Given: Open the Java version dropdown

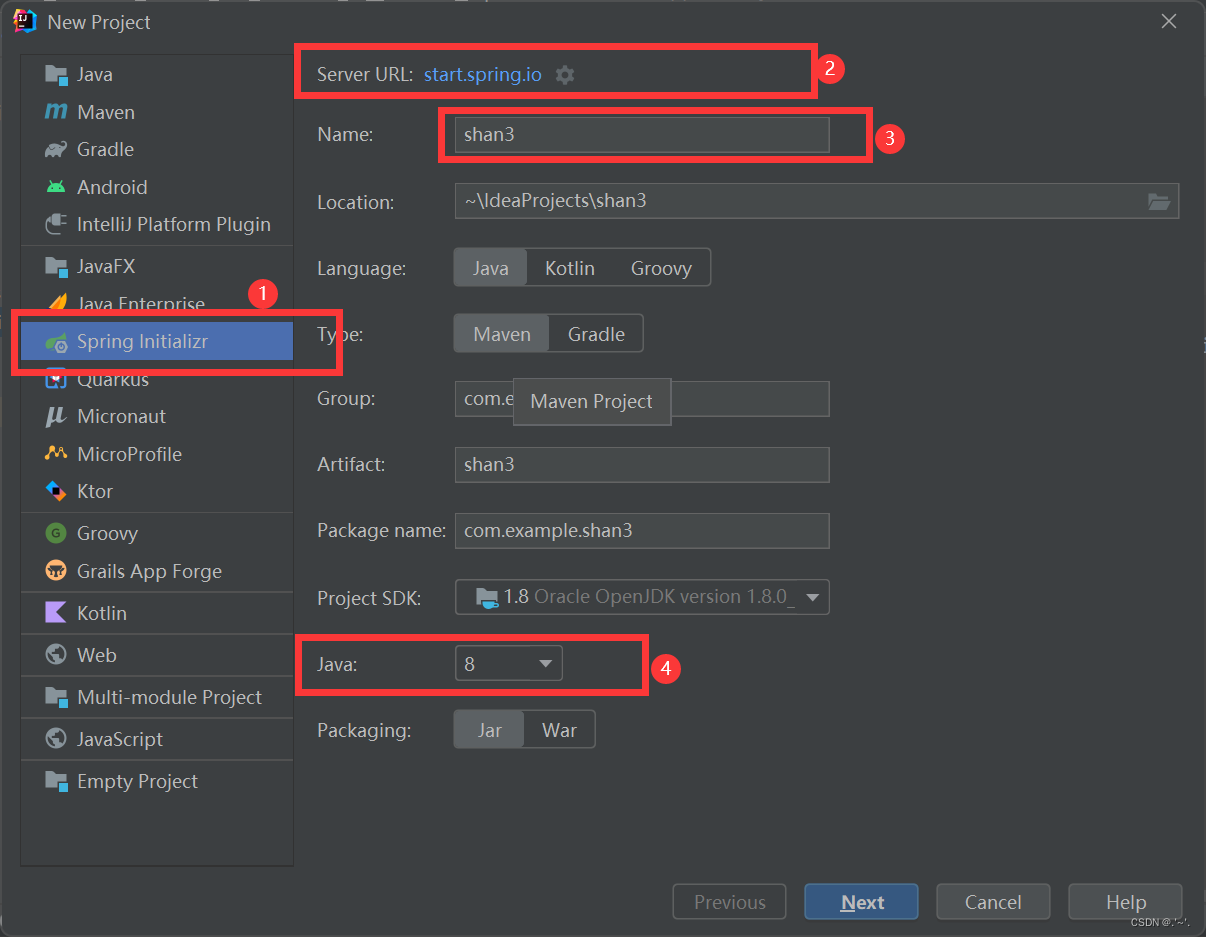Looking at the screenshot, I should point(508,664).
